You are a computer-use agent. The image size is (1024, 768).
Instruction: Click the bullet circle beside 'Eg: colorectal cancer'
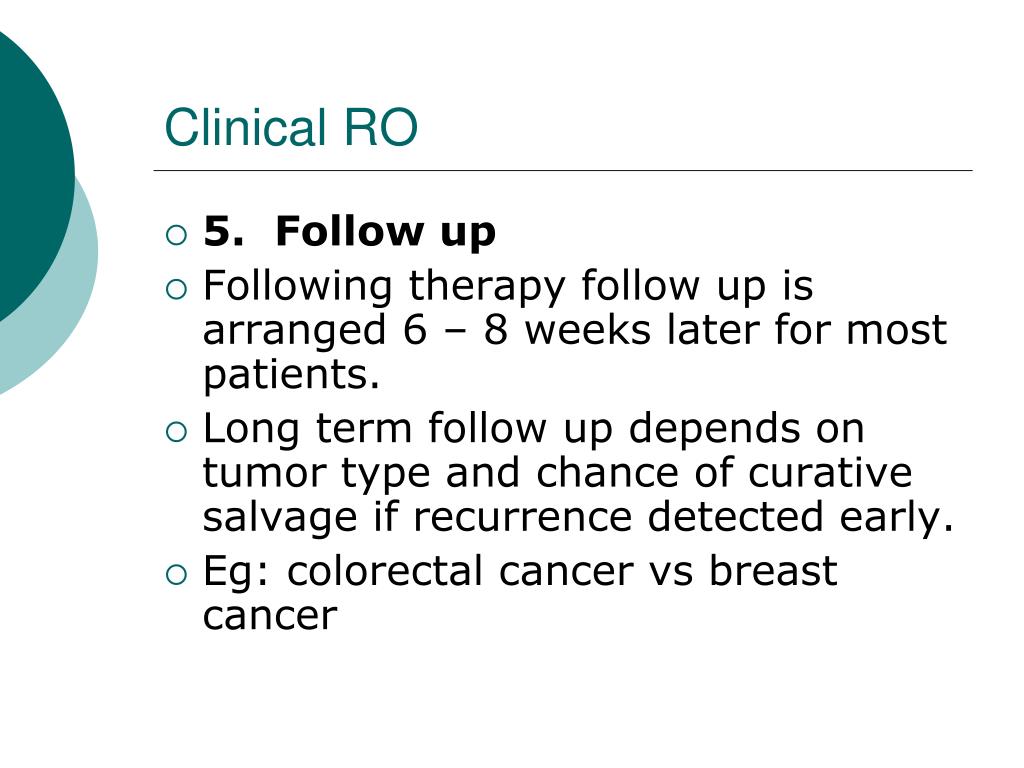click(x=176, y=575)
